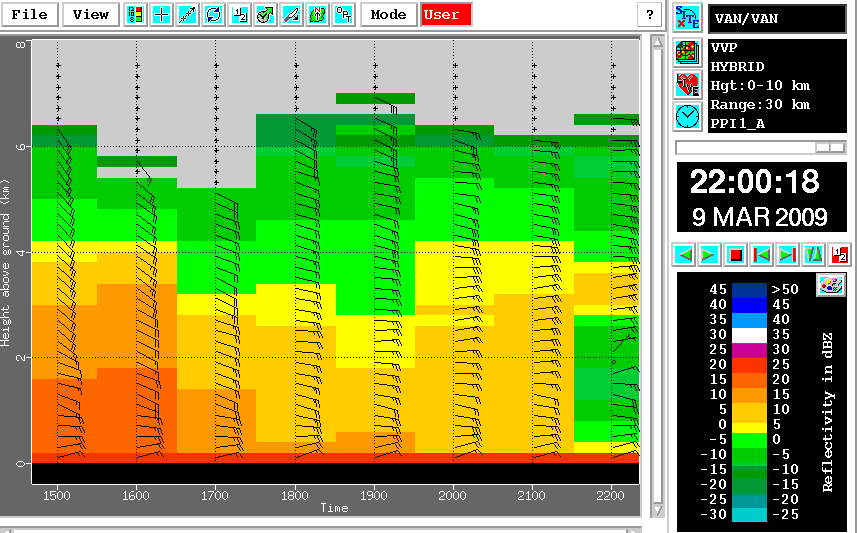Open the colour palette editor icon
The width and height of the screenshot is (857, 533).
(x=830, y=285)
